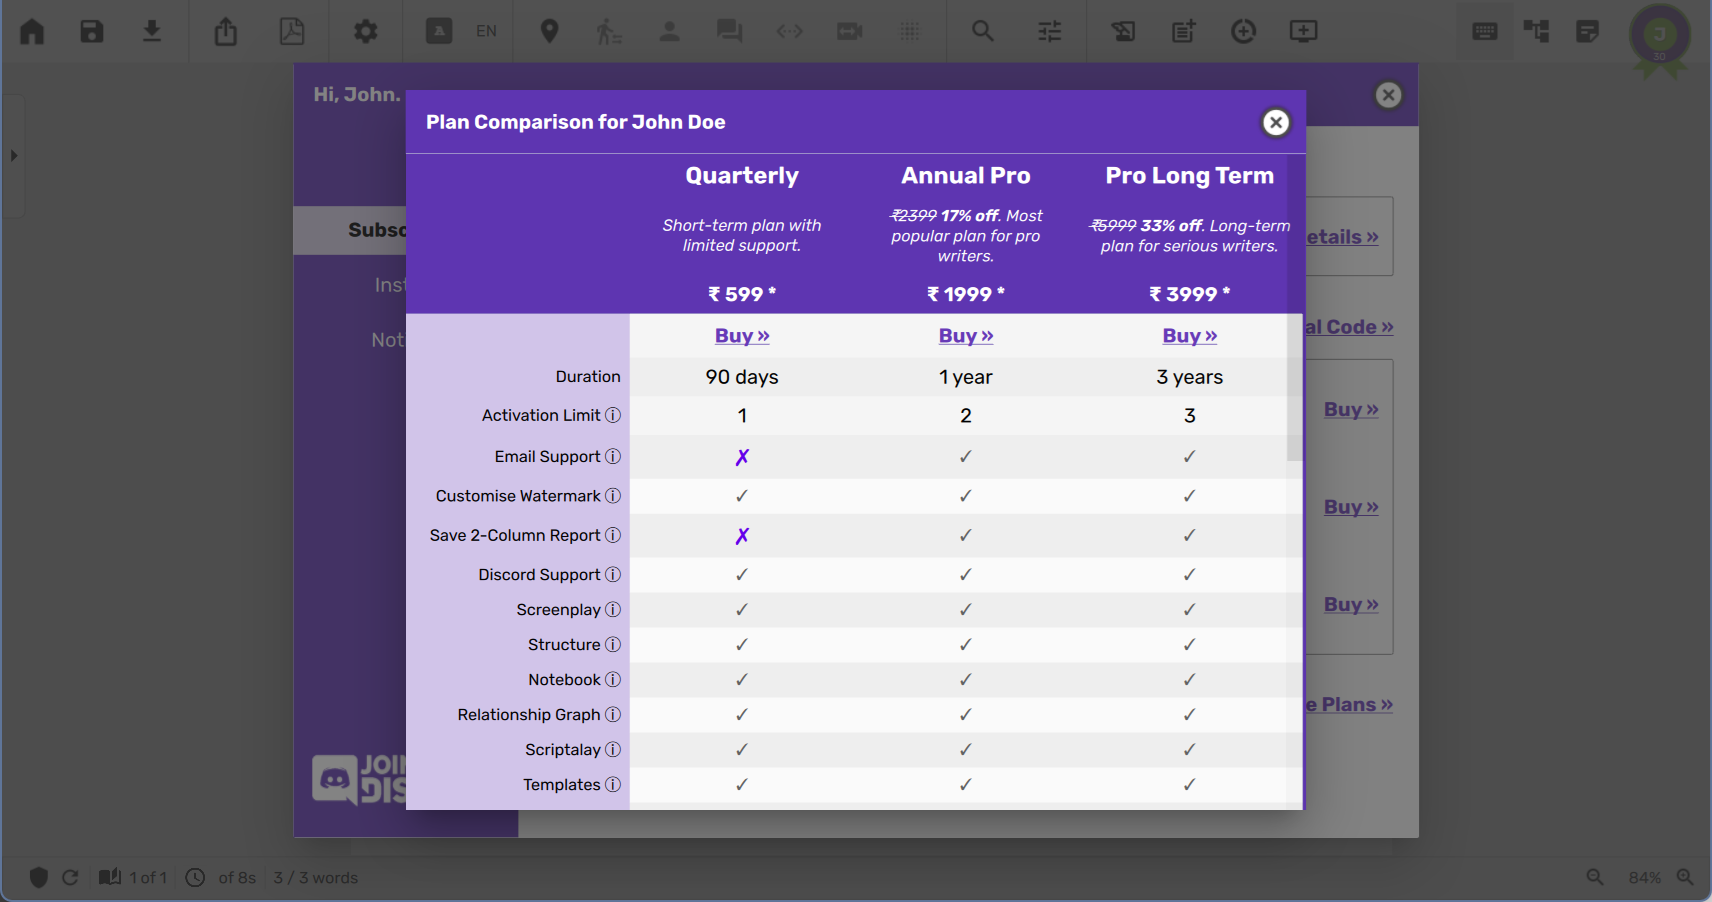
Task: Click the dialogue speech bubbles icon
Action: (729, 32)
